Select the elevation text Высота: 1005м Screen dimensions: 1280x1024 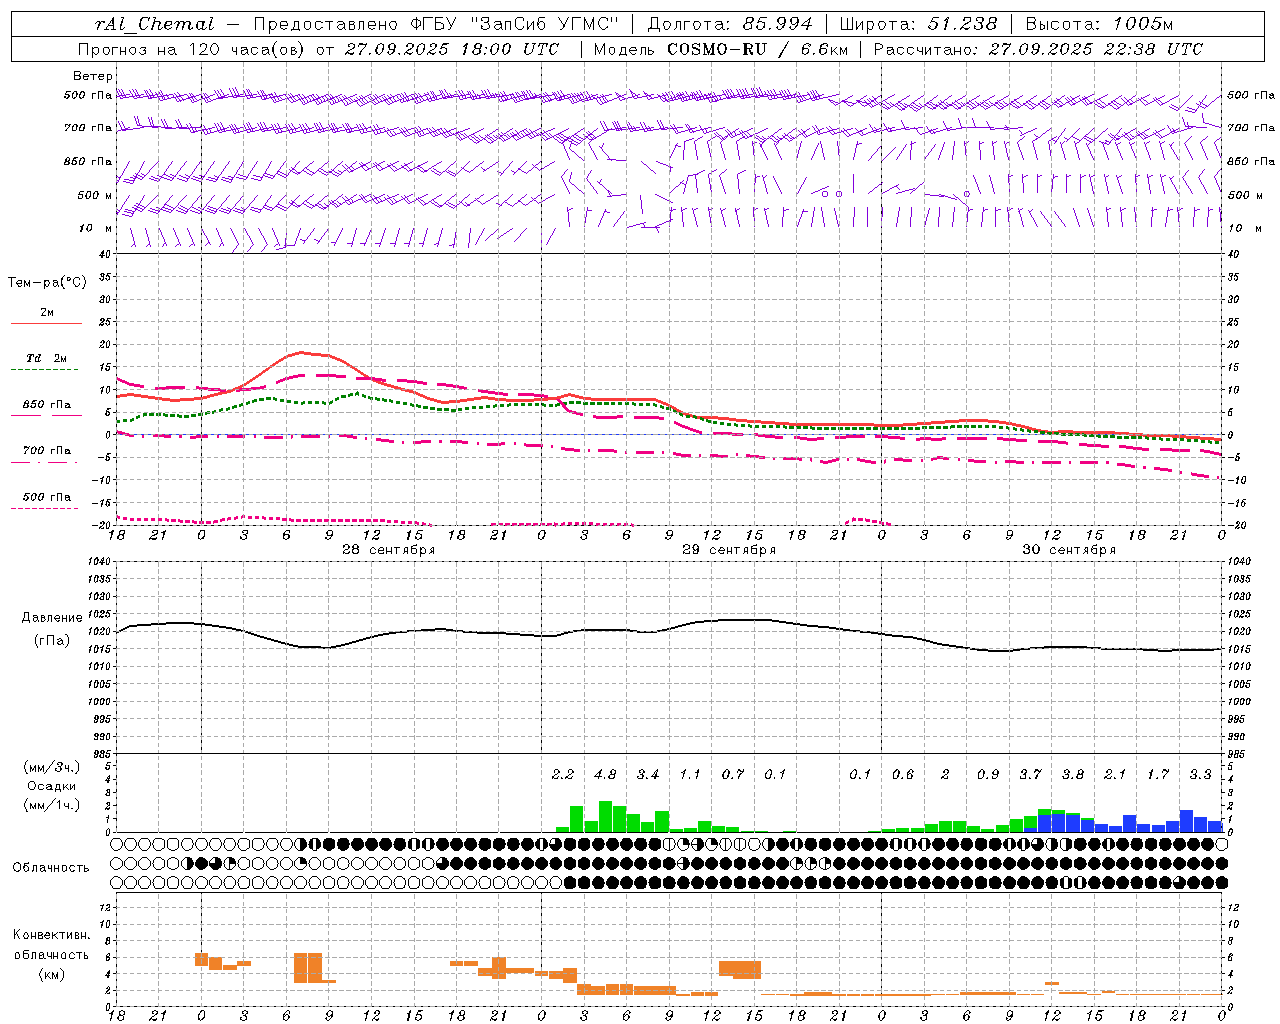point(1100,24)
